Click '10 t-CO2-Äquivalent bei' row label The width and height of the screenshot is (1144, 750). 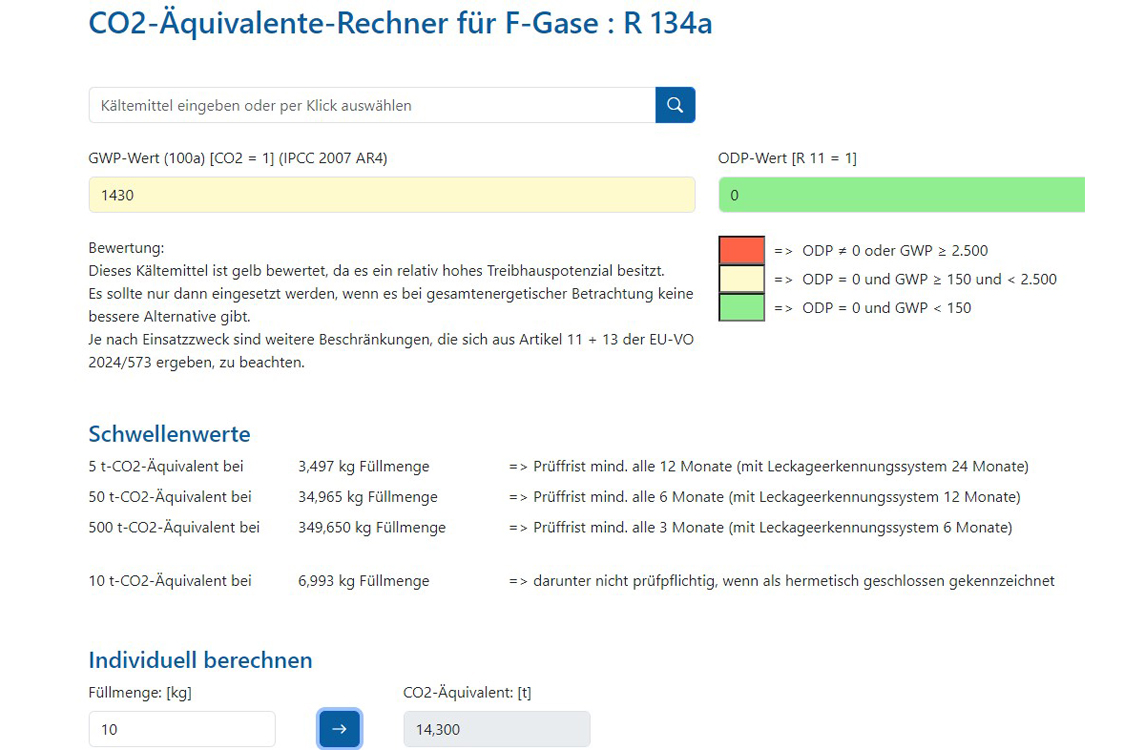pos(170,581)
